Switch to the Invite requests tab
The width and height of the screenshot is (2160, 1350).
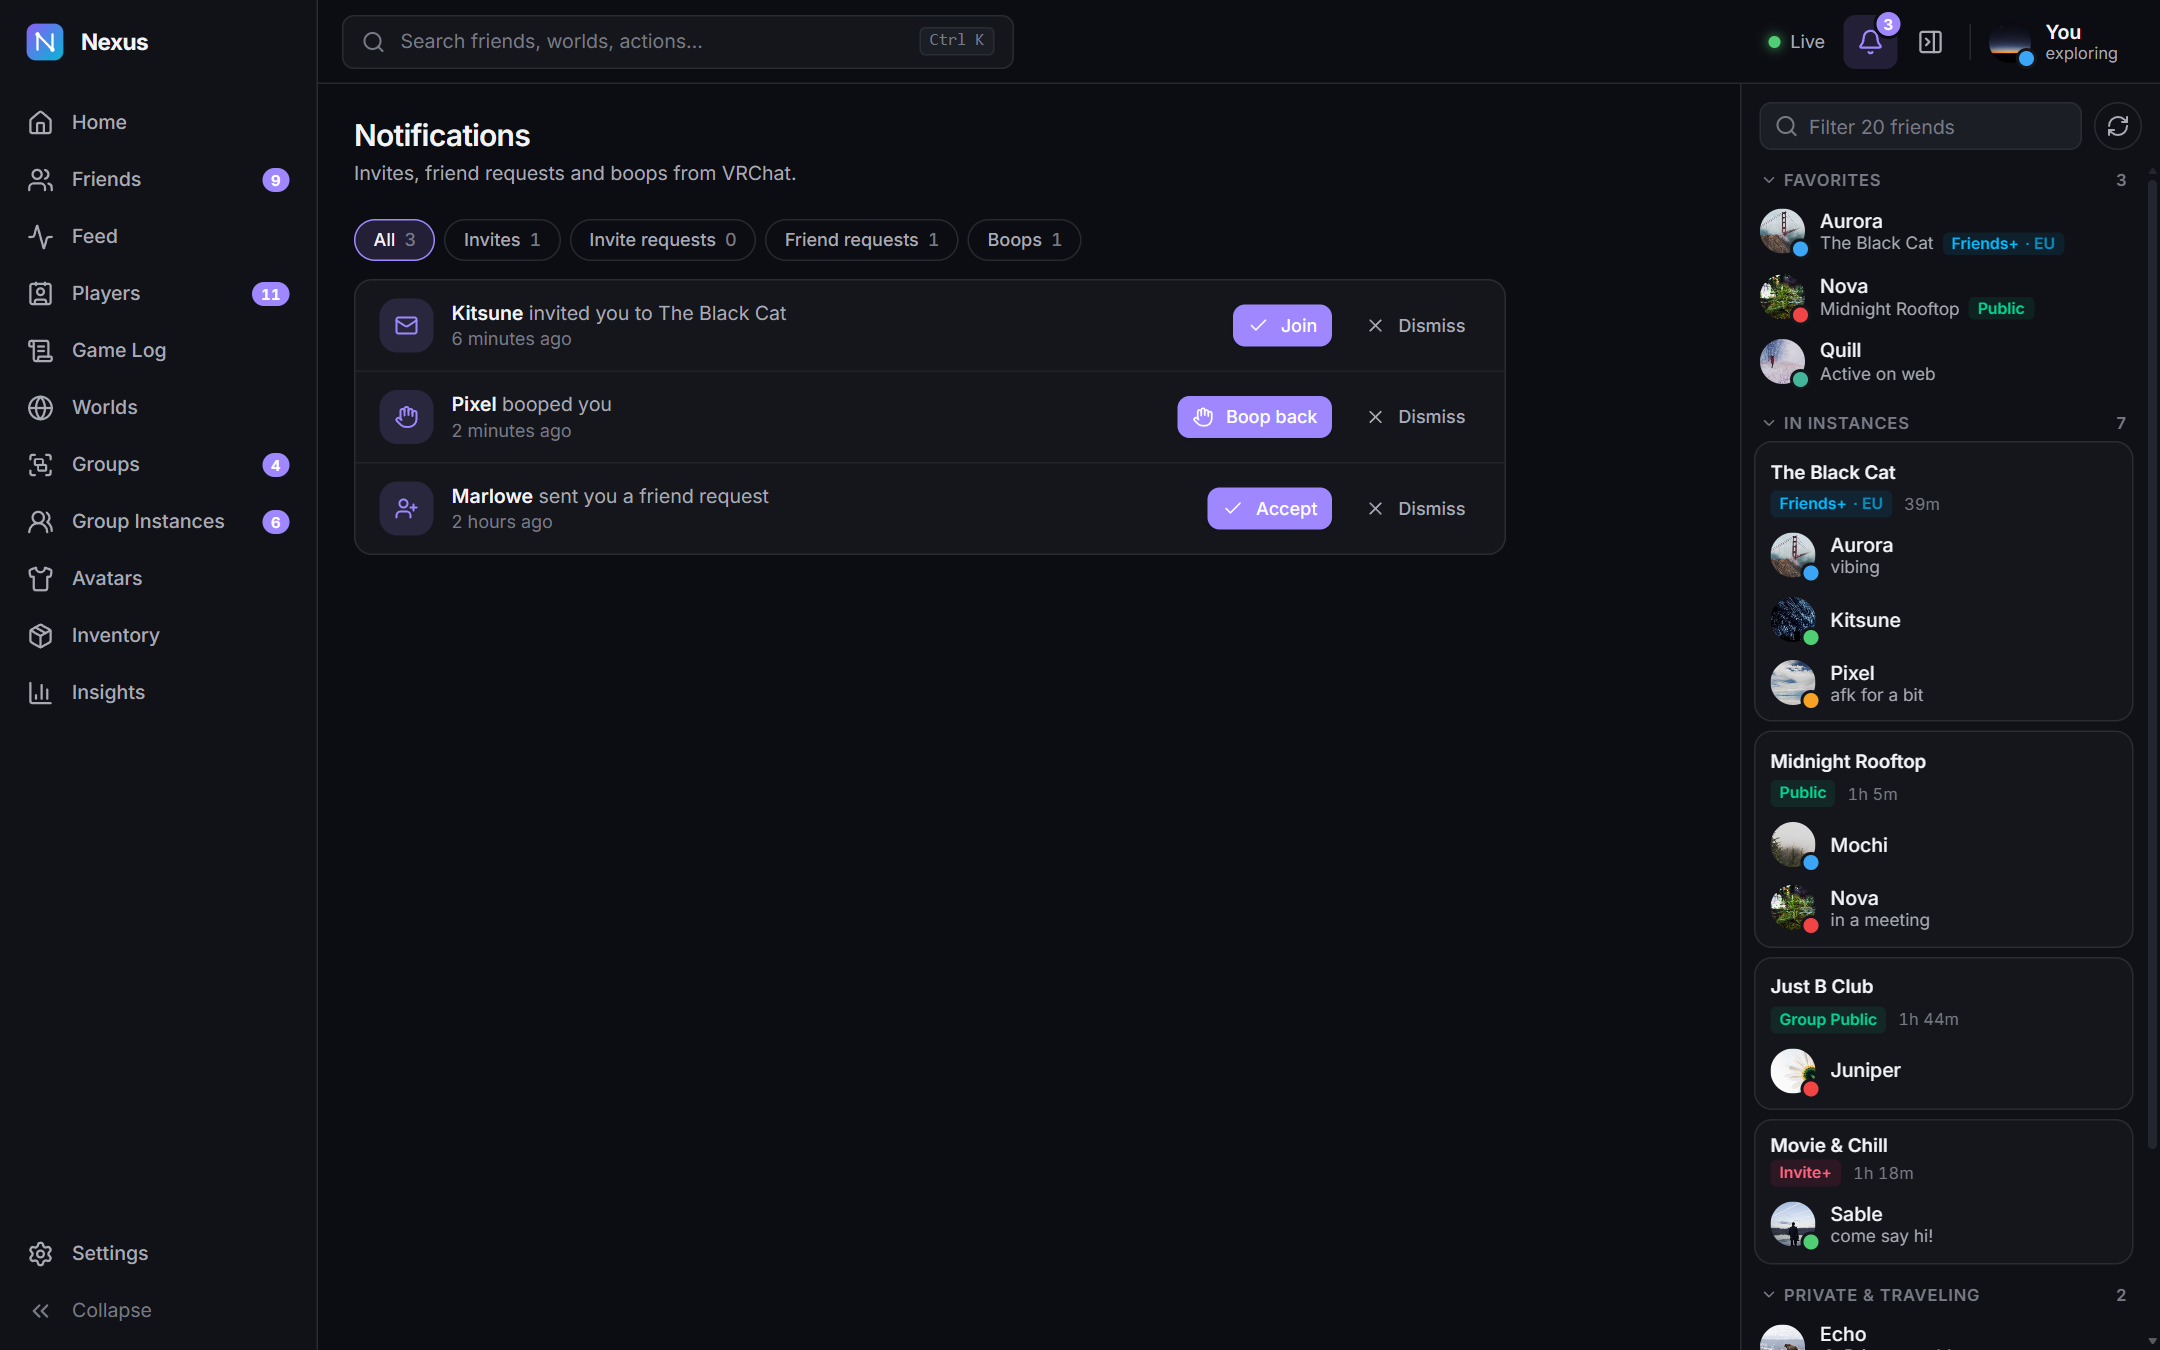662,240
